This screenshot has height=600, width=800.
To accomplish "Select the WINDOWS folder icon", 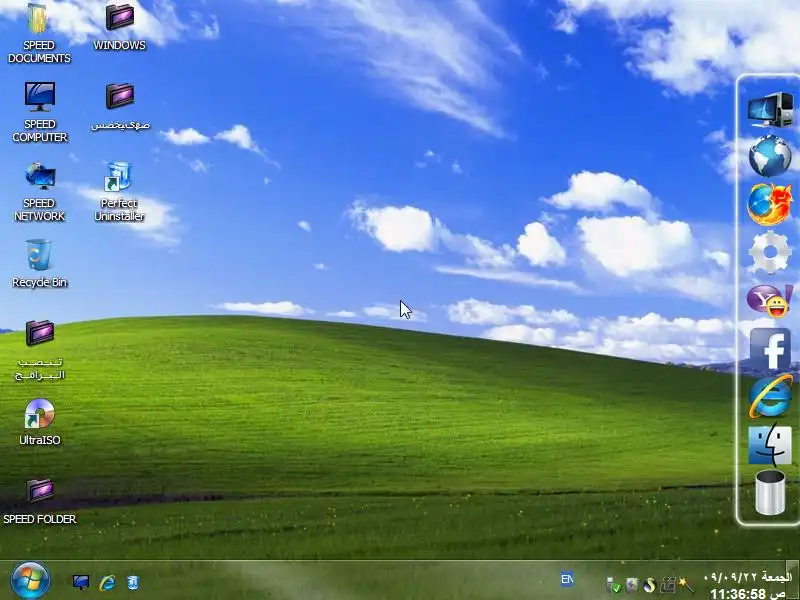I will [119, 27].
